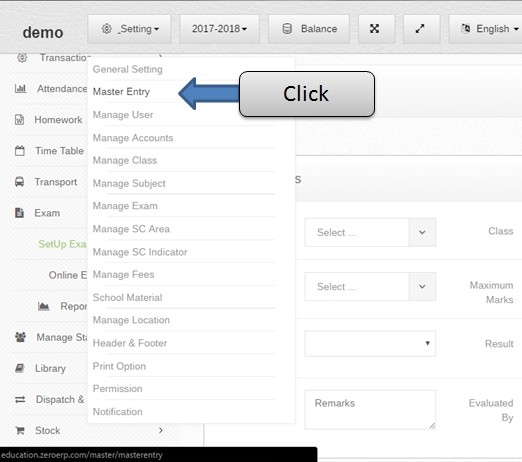Expand the Stock sidebar chevron

pyautogui.click(x=161, y=430)
